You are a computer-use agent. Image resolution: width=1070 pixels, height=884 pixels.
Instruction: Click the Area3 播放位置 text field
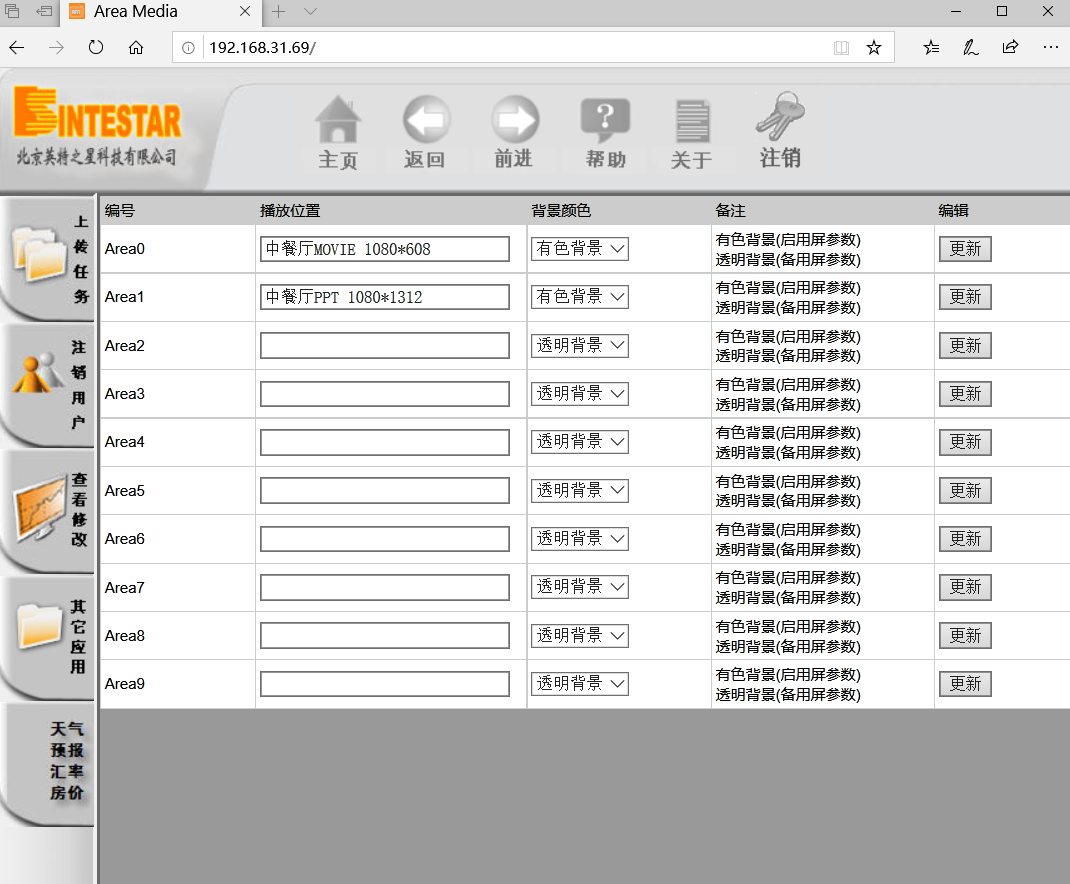[x=385, y=394]
